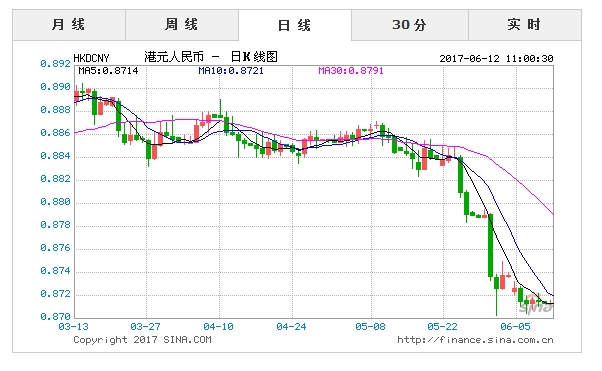The width and height of the screenshot is (602, 371).
Task: Click the 0.892 price axis label
Action: (x=56, y=64)
